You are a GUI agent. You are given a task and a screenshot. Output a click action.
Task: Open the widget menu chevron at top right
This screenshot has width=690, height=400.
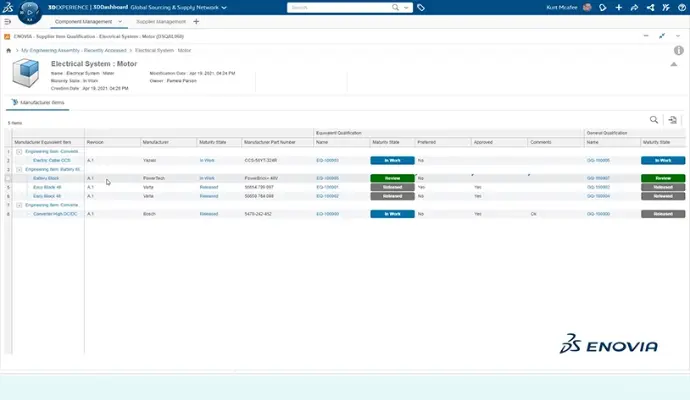click(678, 36)
